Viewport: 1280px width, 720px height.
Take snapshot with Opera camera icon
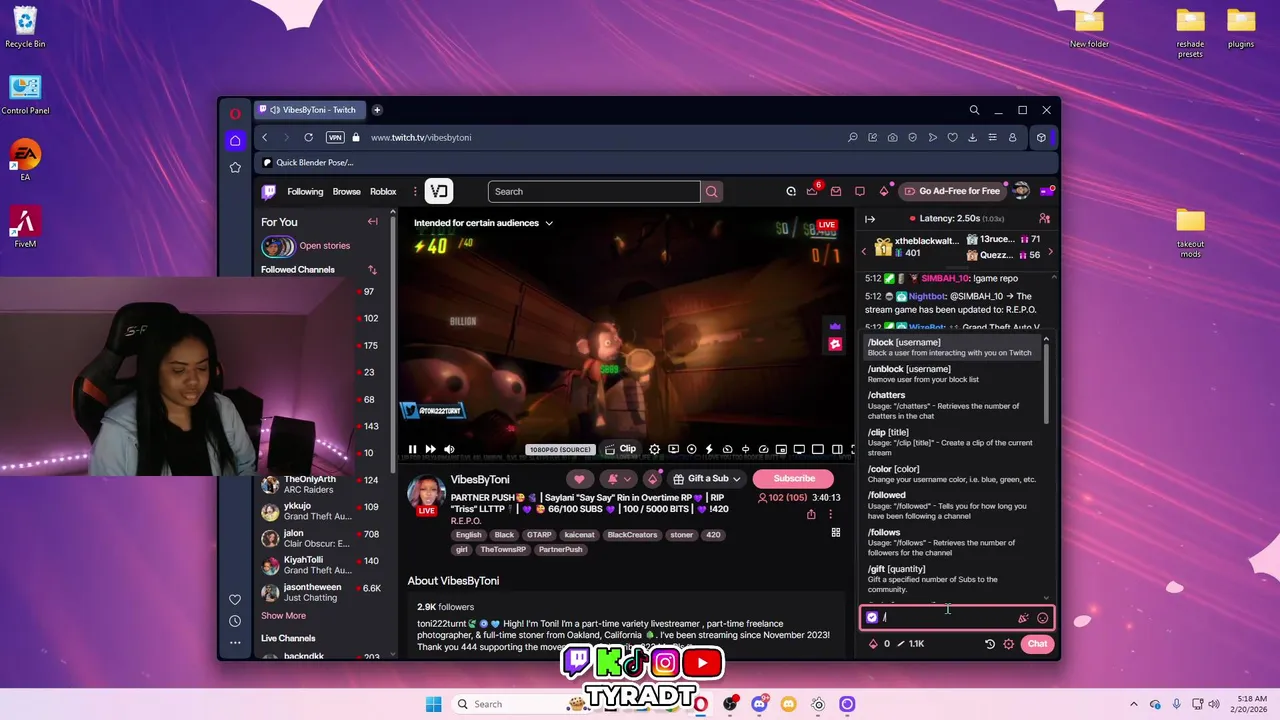pyautogui.click(x=892, y=137)
